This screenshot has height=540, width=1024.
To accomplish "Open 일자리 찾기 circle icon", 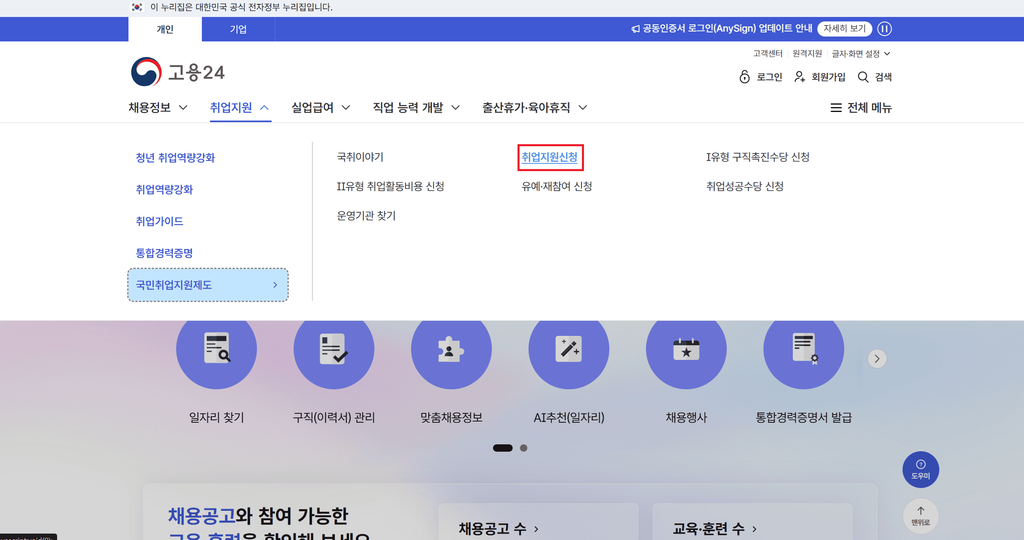I will 216,349.
